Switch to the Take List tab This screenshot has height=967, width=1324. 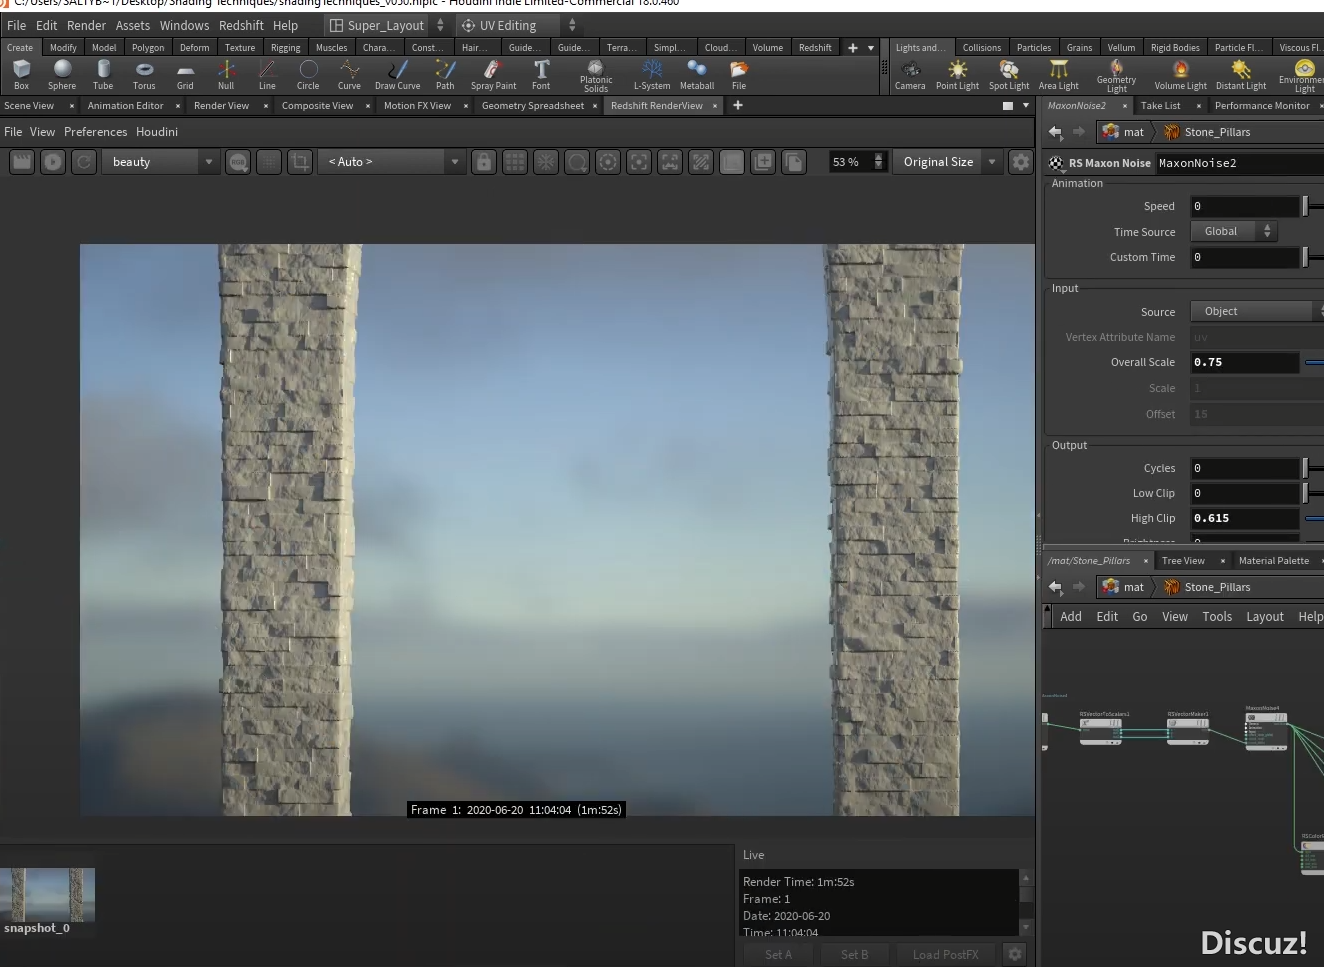[1160, 105]
